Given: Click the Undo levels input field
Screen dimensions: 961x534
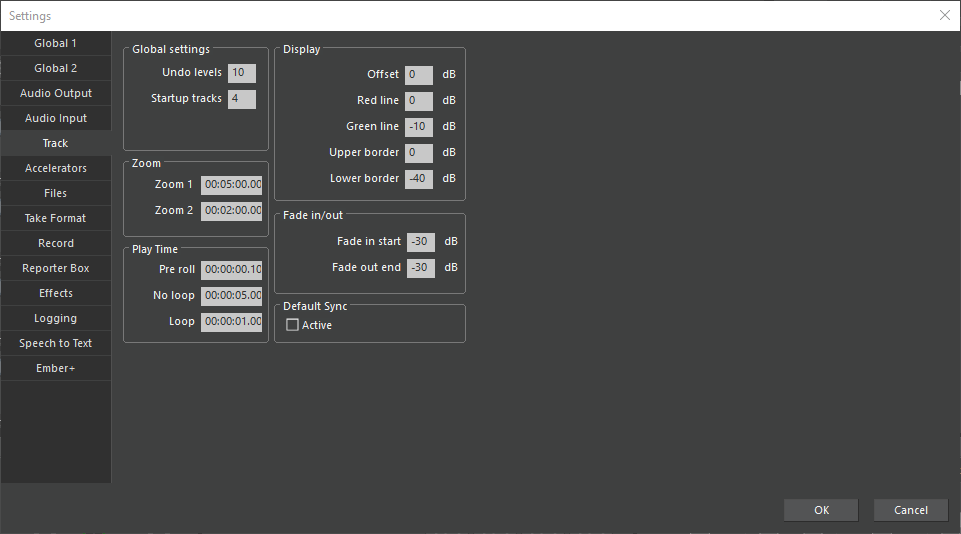Looking at the screenshot, I should coord(241,73).
